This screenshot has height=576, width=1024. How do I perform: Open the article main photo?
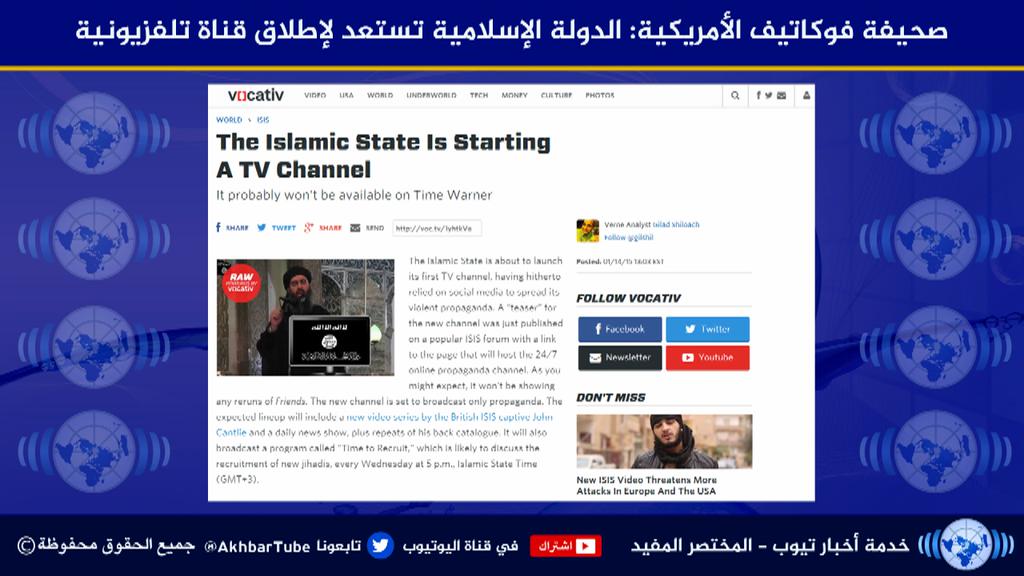click(306, 317)
